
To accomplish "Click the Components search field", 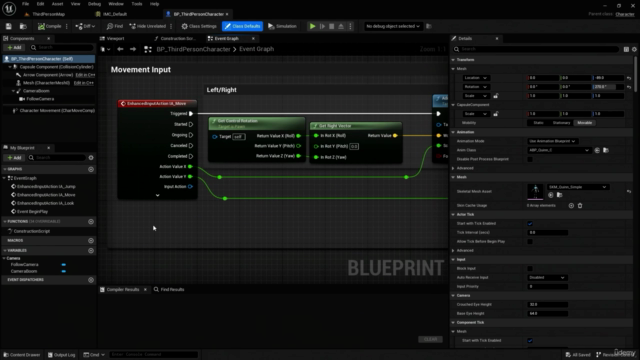I will [61, 47].
